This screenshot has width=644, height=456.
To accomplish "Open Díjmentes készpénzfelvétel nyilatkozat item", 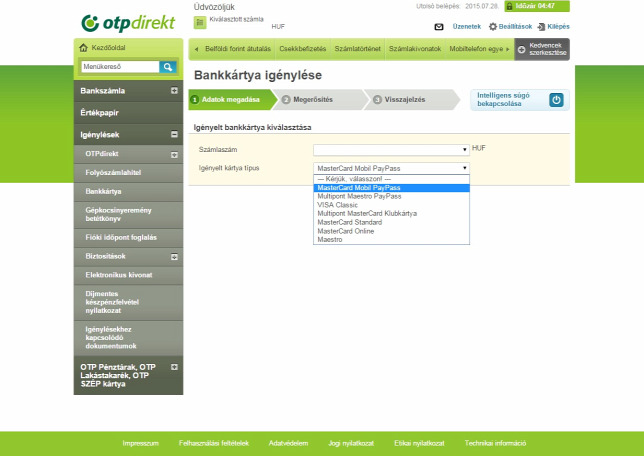I will click(x=128, y=302).
